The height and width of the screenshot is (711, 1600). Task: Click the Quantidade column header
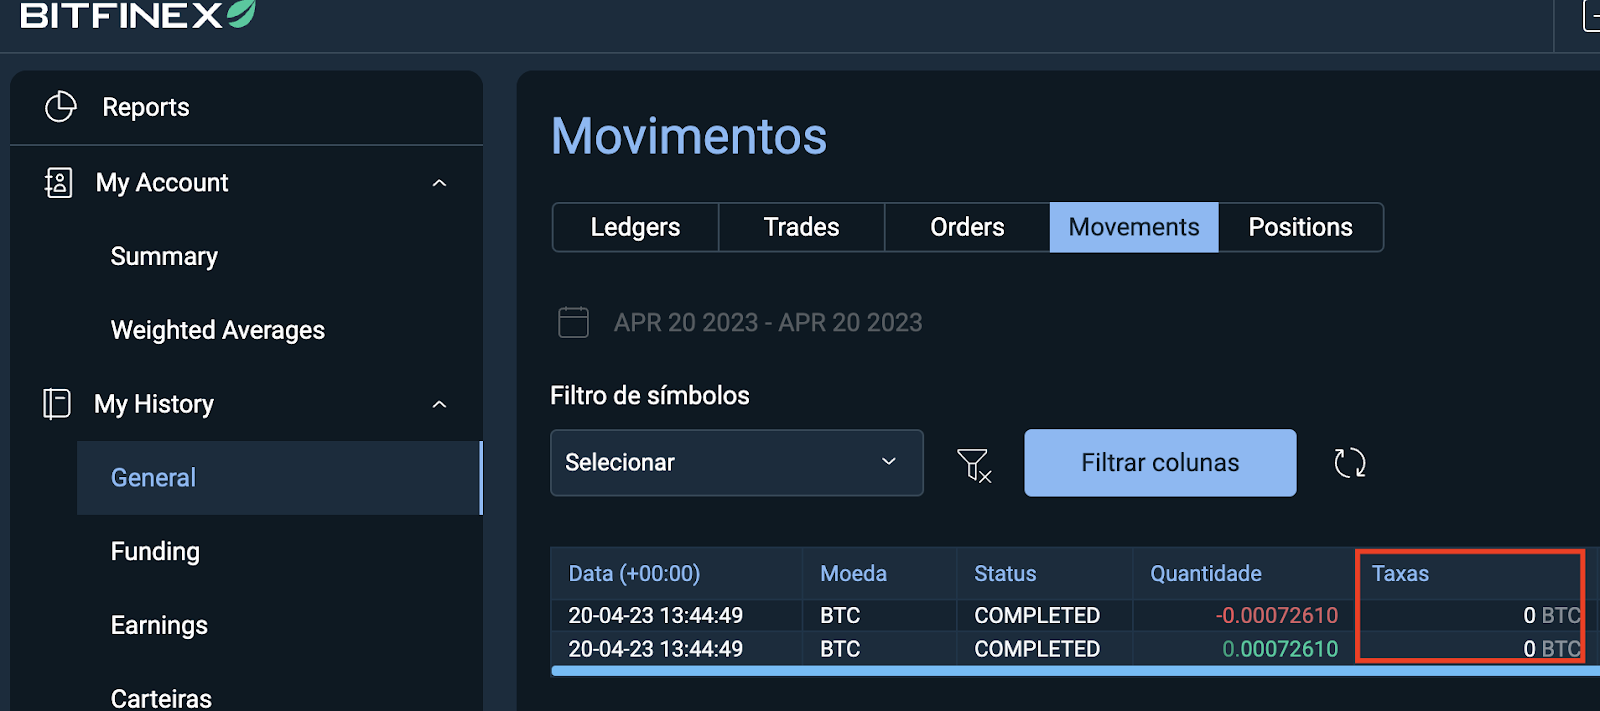click(x=1206, y=574)
